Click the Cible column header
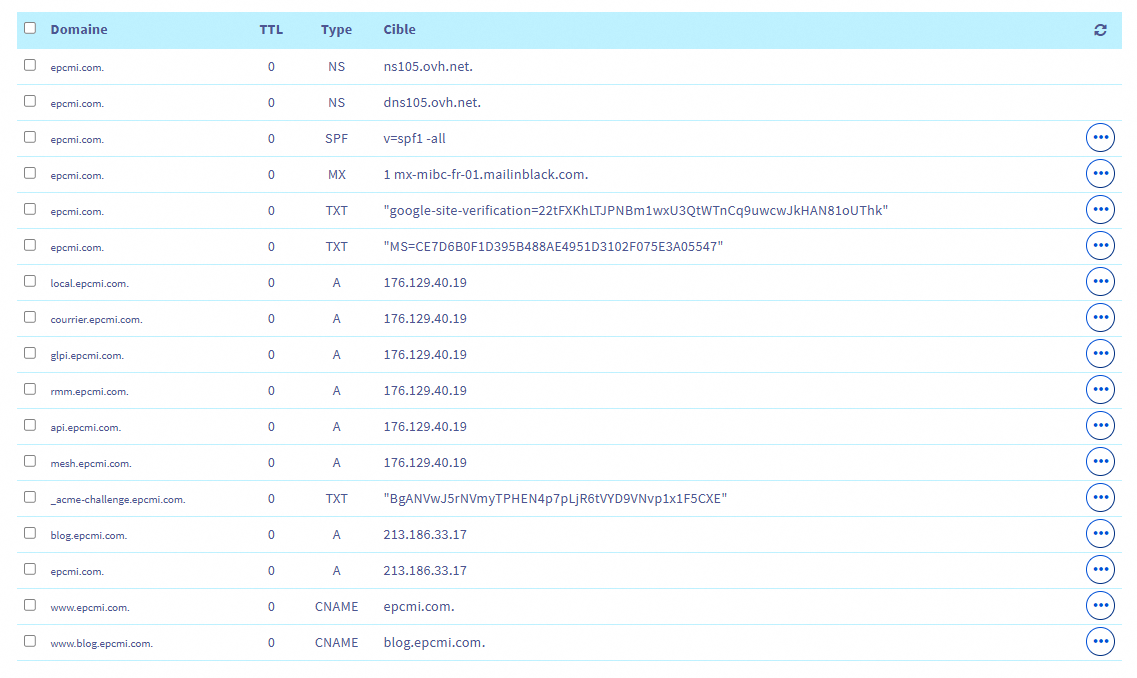Screen dimensions: 1137x678 399,30
